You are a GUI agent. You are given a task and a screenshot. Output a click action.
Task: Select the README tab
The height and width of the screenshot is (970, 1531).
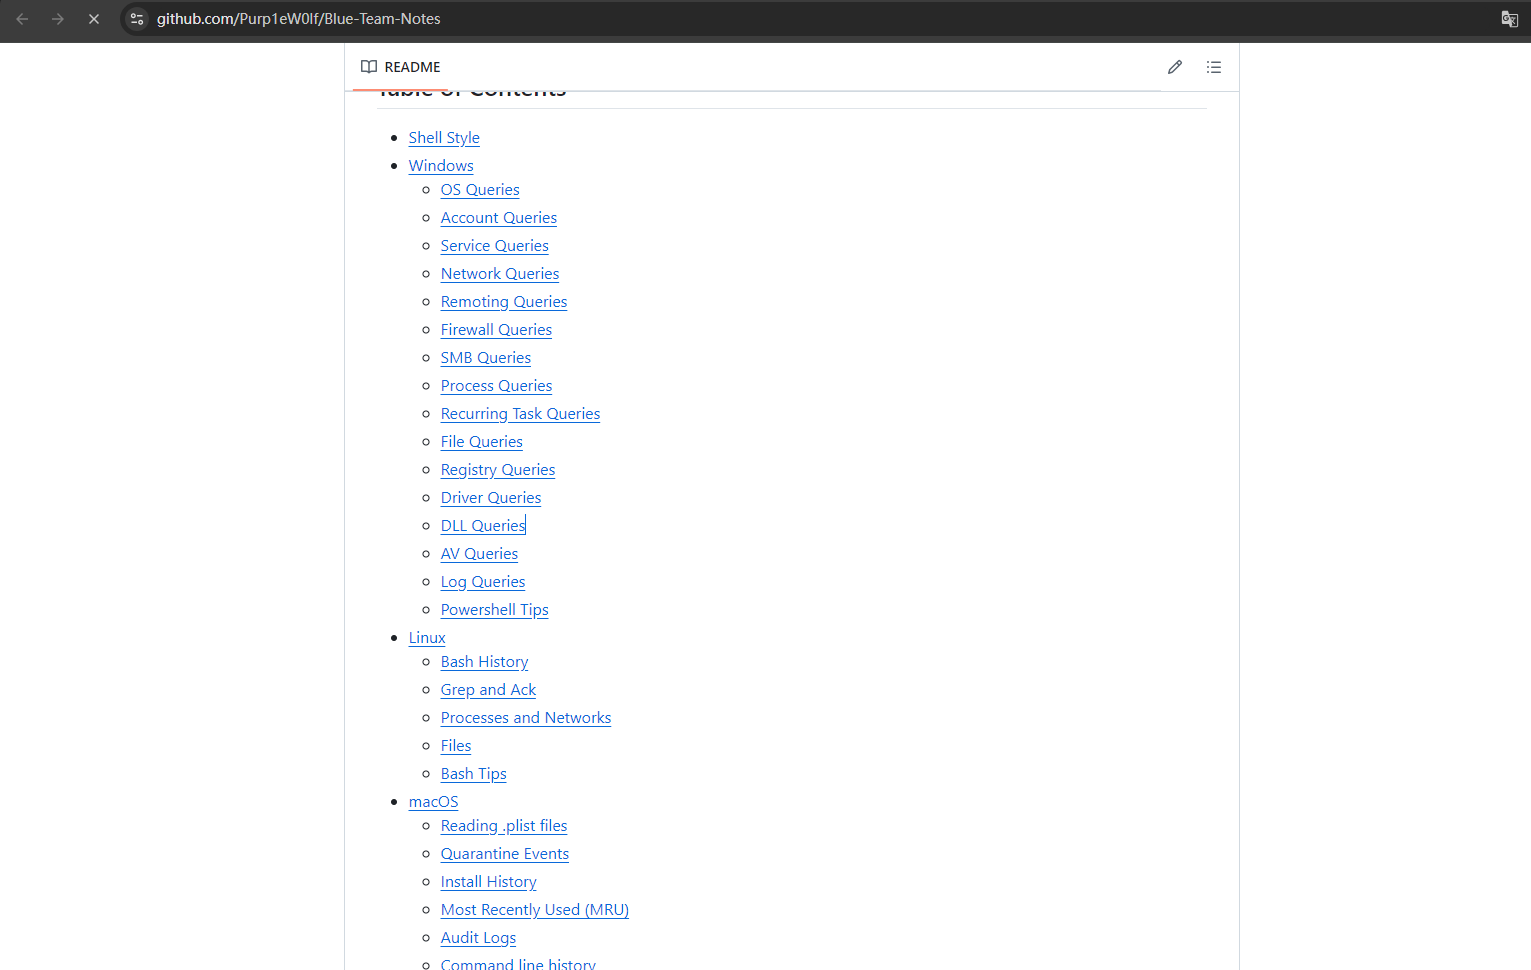click(x=401, y=67)
